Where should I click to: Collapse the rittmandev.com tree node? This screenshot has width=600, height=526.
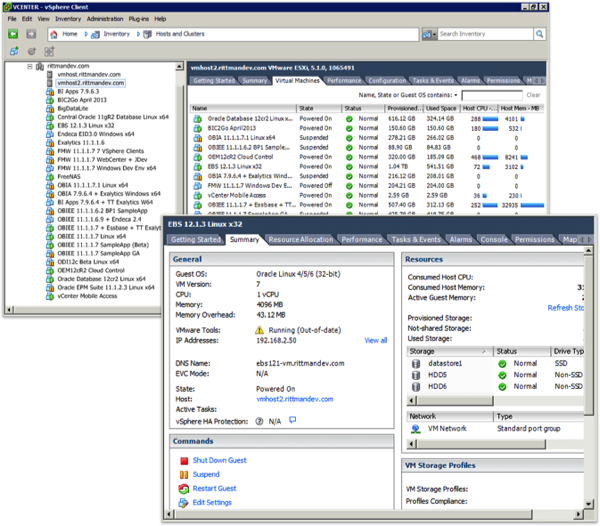point(29,67)
